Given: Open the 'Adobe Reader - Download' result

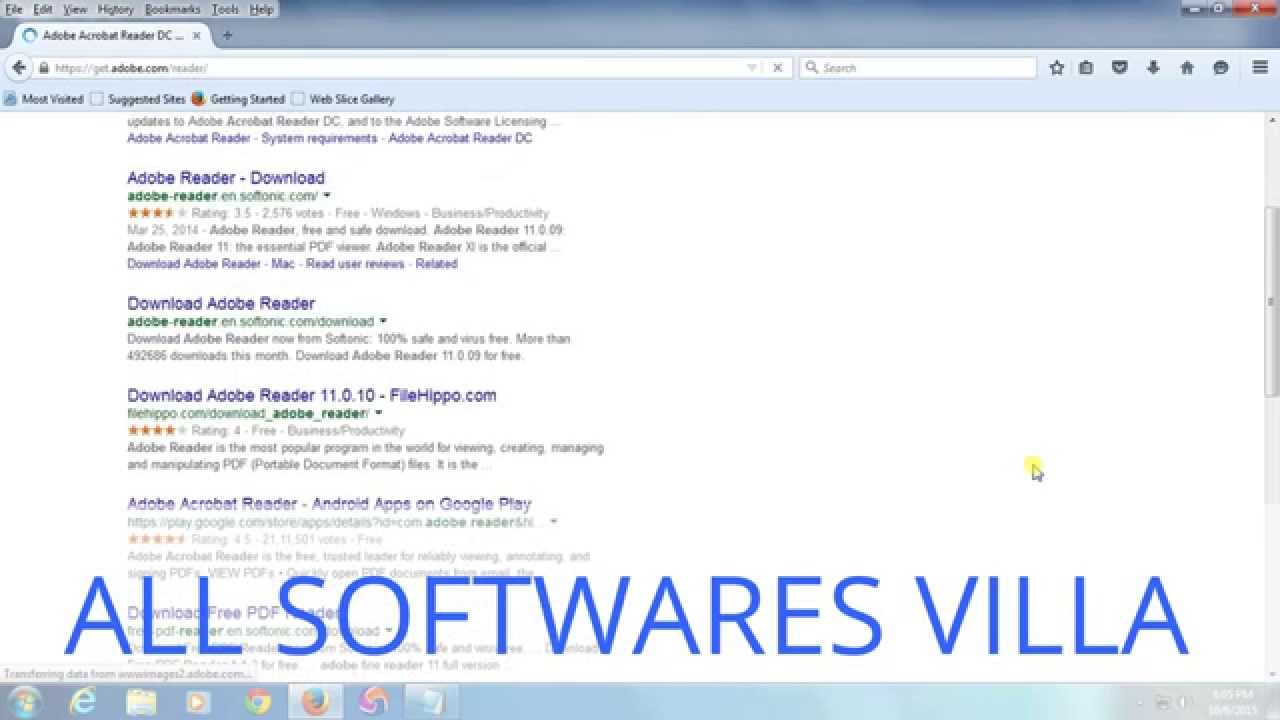Looking at the screenshot, I should pyautogui.click(x=226, y=178).
